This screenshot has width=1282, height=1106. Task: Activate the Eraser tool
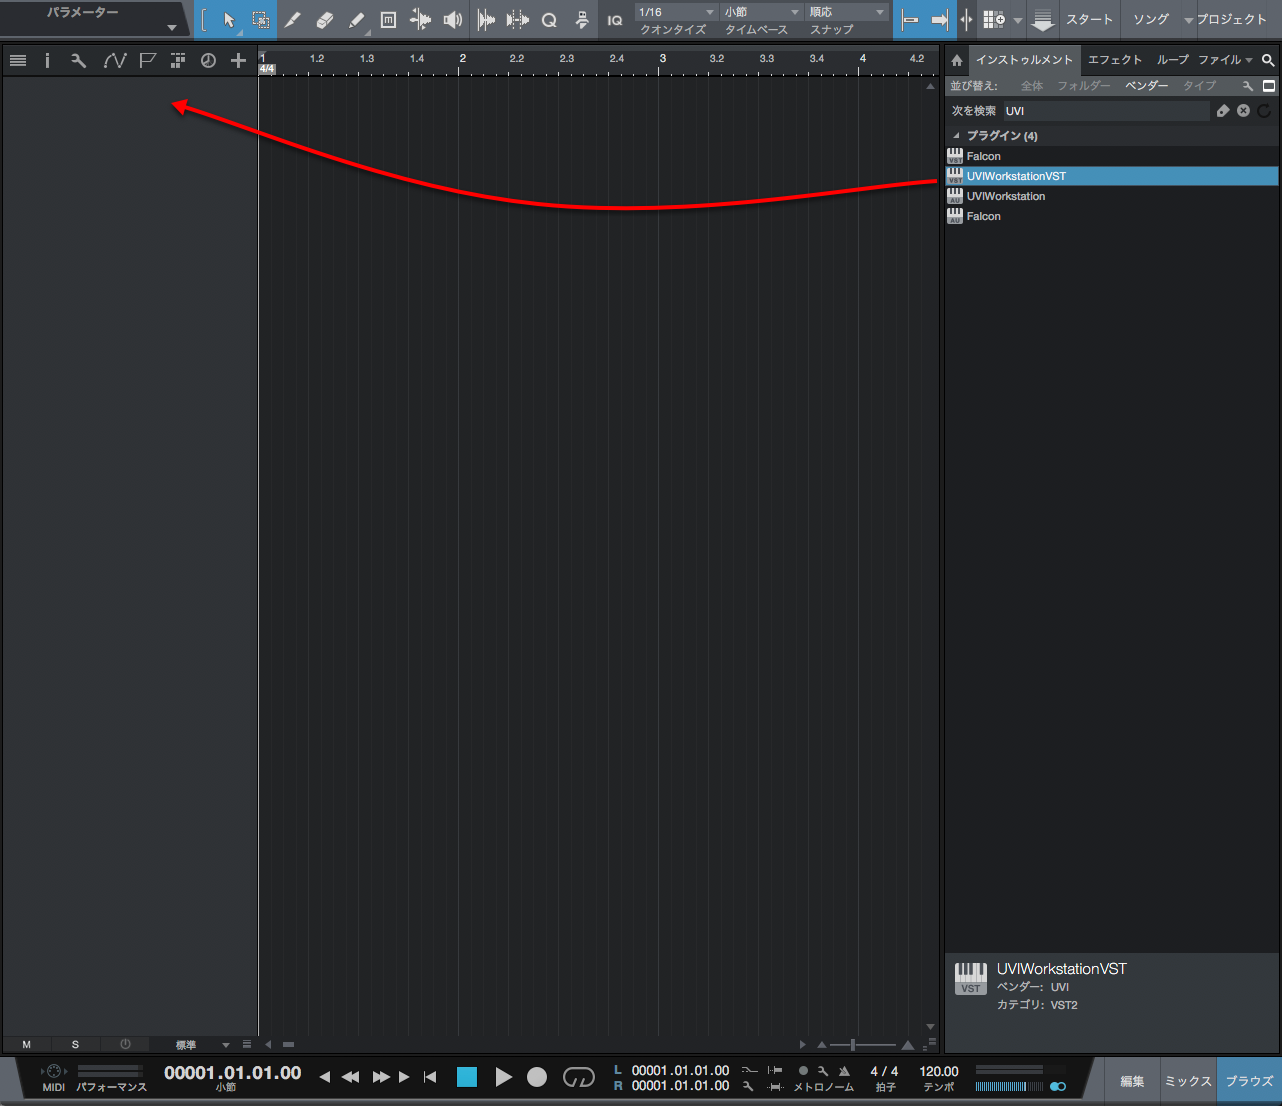click(x=324, y=20)
